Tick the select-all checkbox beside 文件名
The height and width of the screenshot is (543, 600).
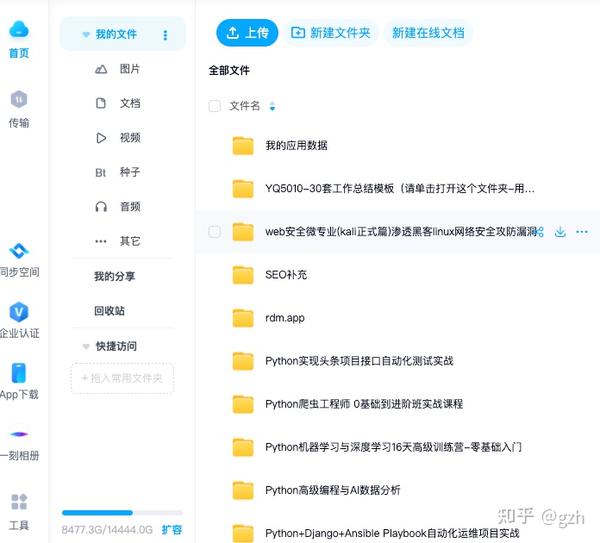tap(215, 106)
